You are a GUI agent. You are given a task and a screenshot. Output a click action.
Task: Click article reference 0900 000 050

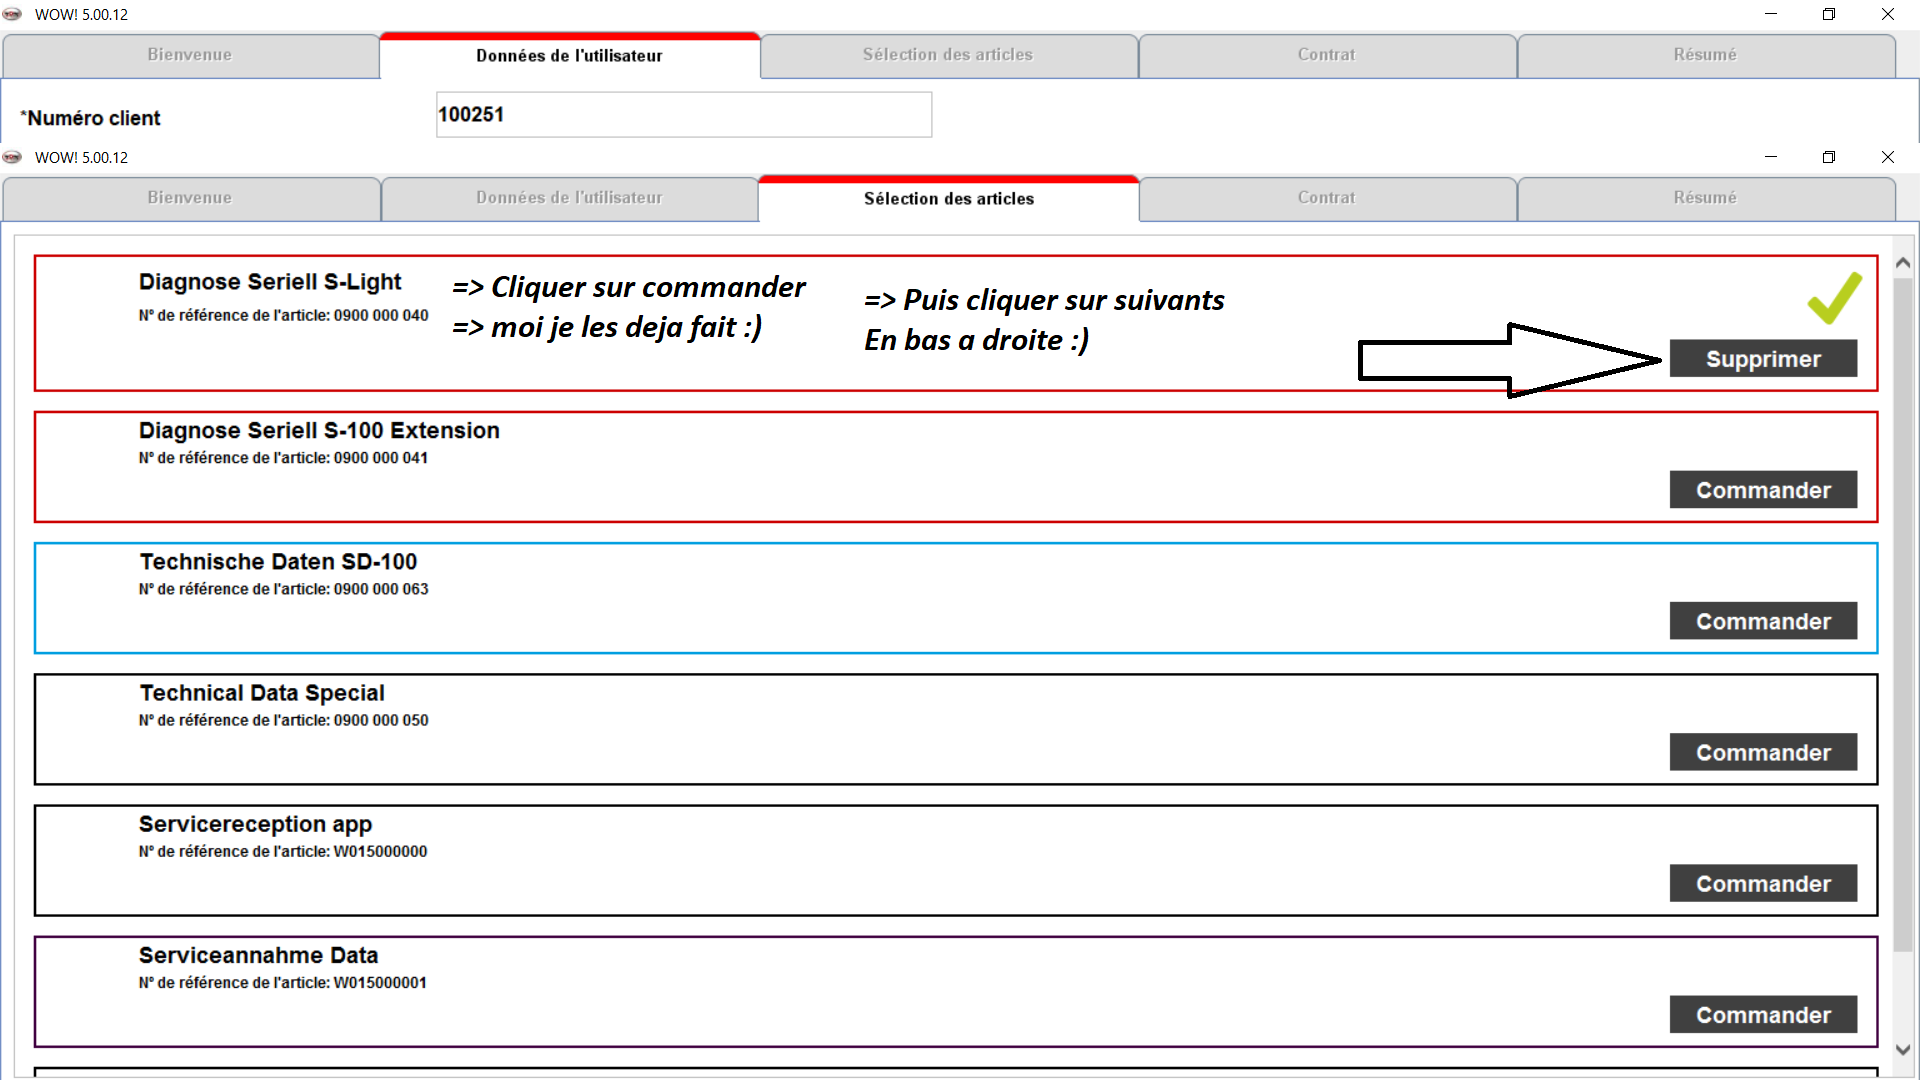click(381, 720)
